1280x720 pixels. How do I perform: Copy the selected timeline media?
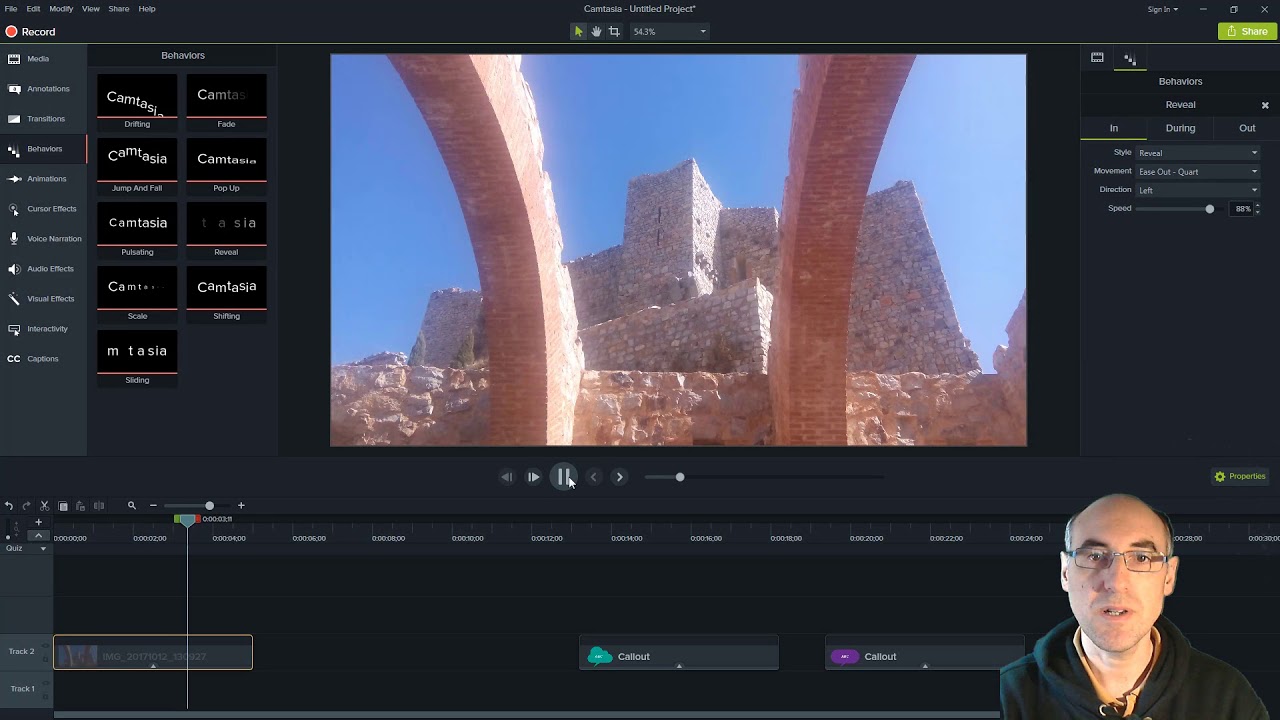click(63, 506)
